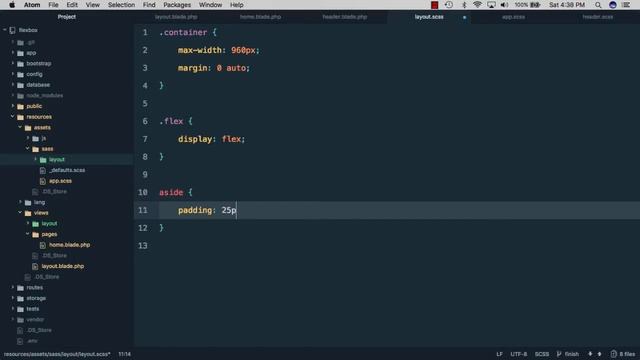
Task: Click the AirPlay display icon
Action: 491,5
